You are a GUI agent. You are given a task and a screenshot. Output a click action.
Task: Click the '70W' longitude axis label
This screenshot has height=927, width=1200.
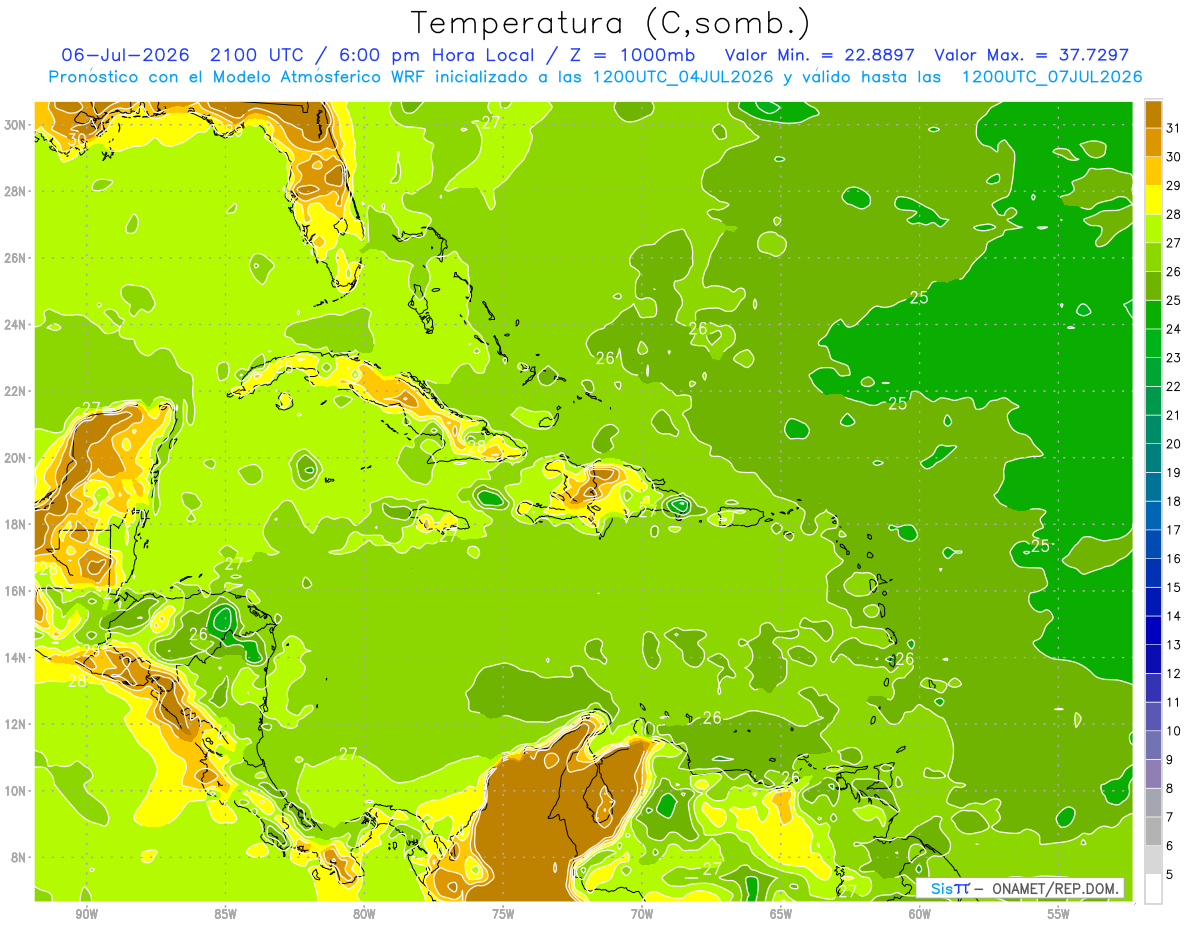(x=642, y=914)
